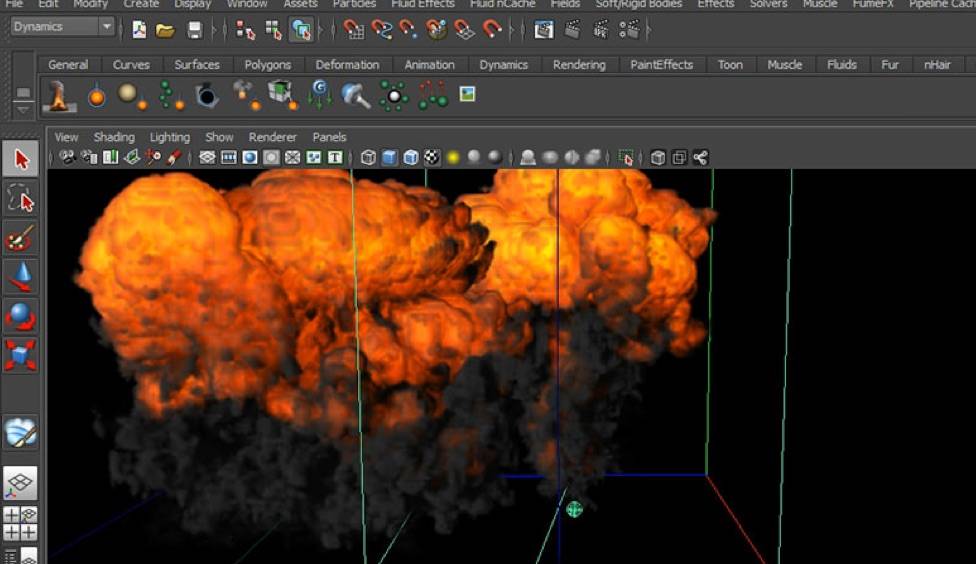This screenshot has width=976, height=564.
Task: Open the viewport Renderer menu
Action: [272, 137]
